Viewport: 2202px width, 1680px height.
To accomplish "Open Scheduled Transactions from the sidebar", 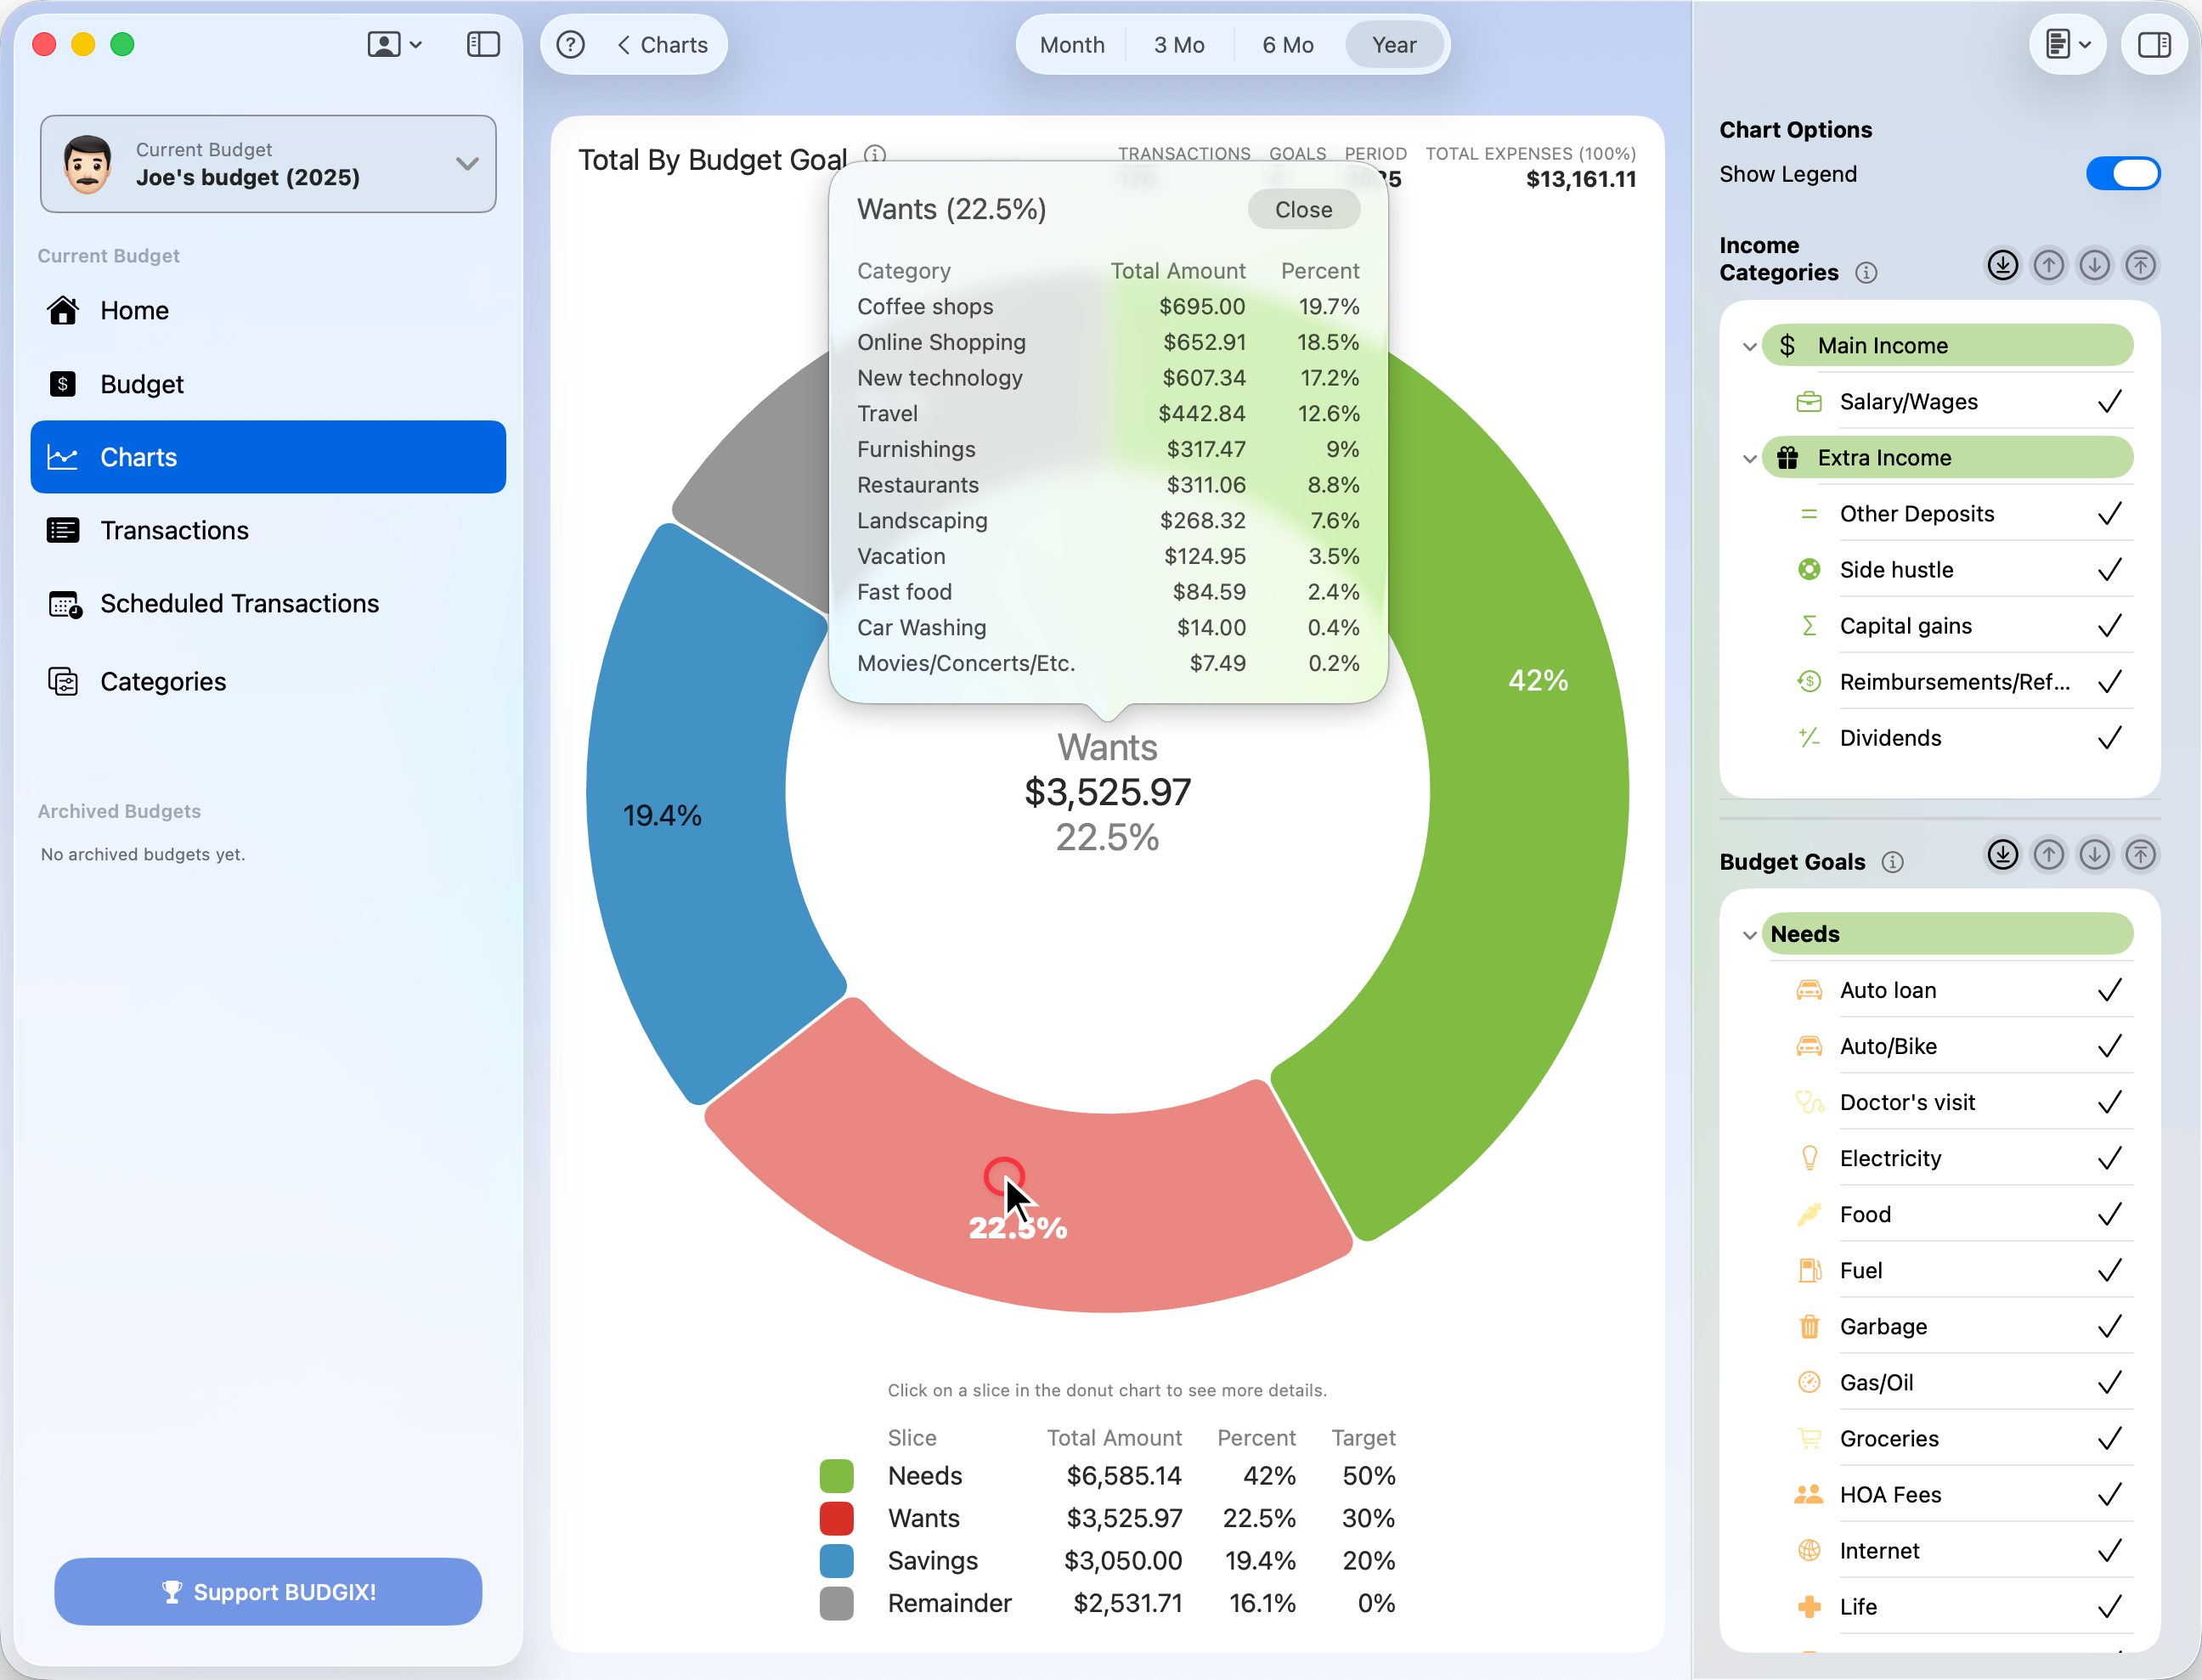I will tap(239, 604).
